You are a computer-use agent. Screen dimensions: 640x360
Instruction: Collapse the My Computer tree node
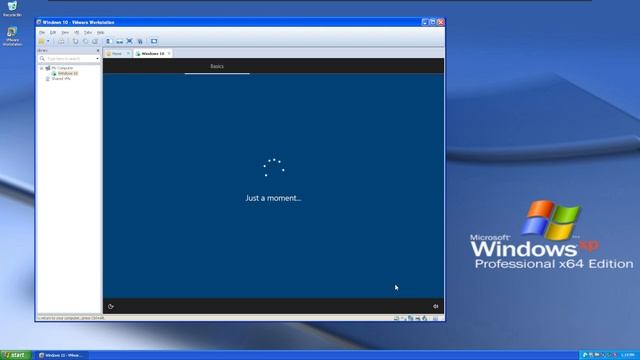pyautogui.click(x=42, y=68)
